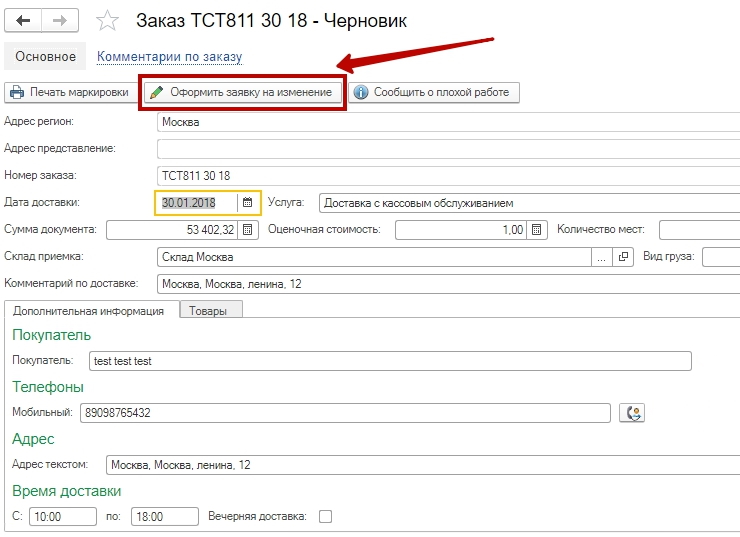Image resolution: width=740 pixels, height=537 pixels.
Task: Click Сообщить о плохой работе button
Action: pos(433,92)
